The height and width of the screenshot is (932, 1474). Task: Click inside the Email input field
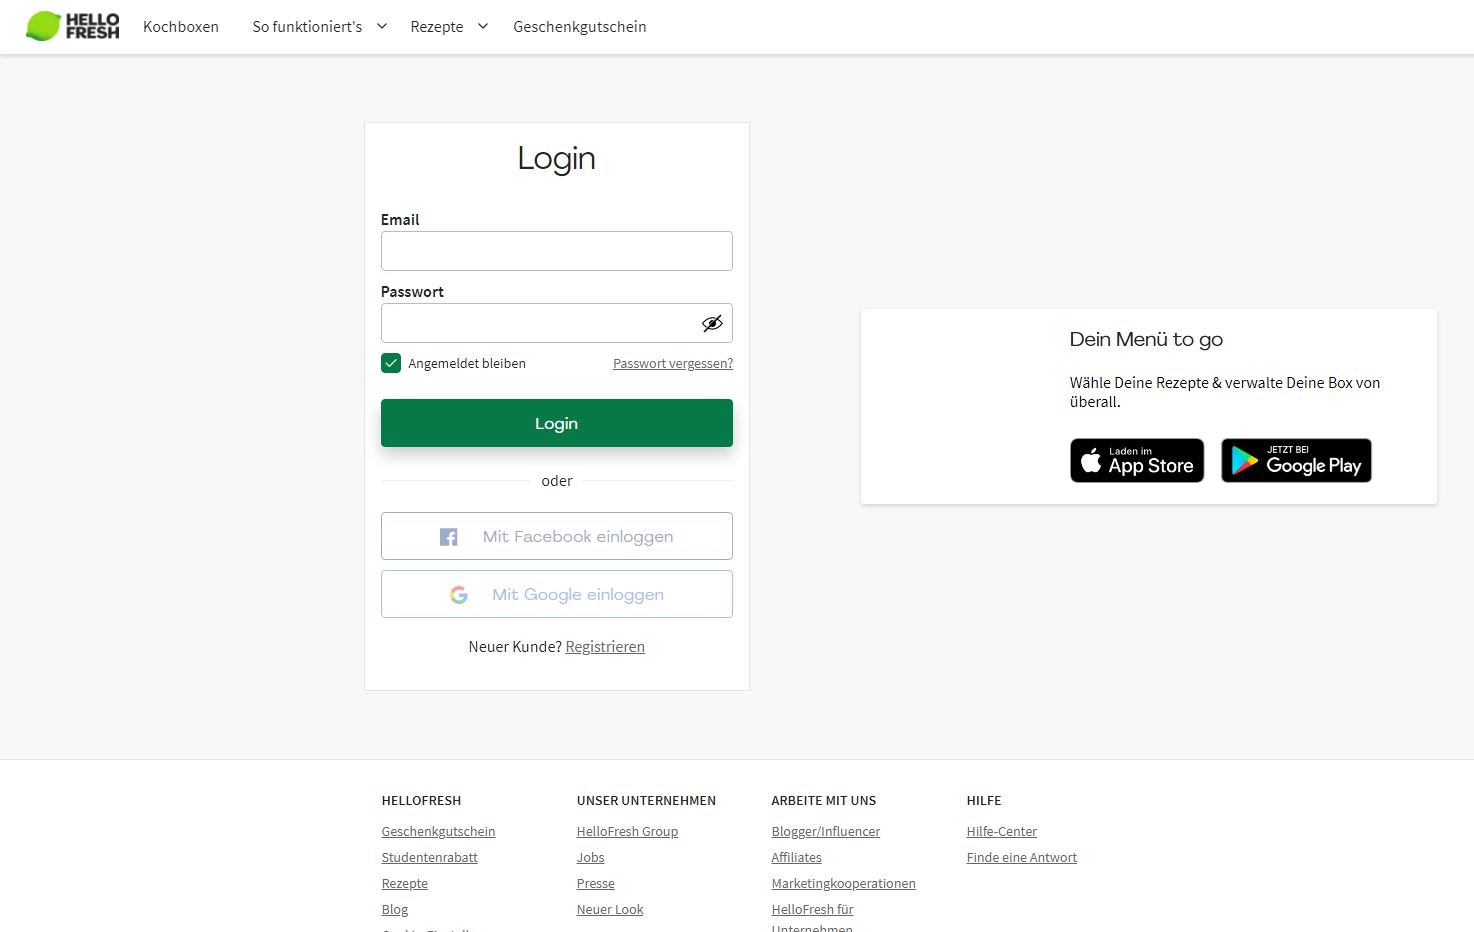556,251
